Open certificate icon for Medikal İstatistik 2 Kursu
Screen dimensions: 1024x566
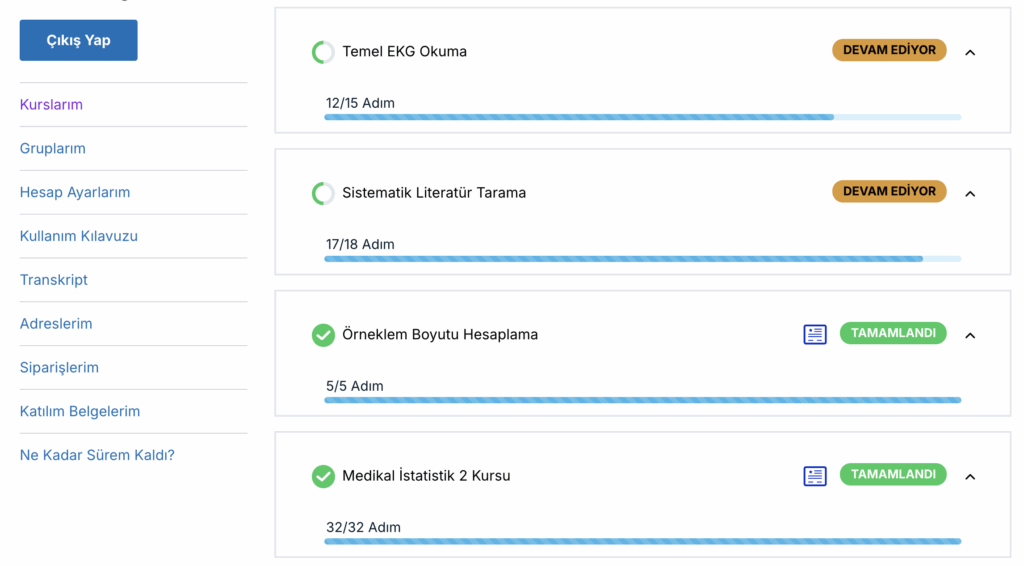tap(814, 476)
